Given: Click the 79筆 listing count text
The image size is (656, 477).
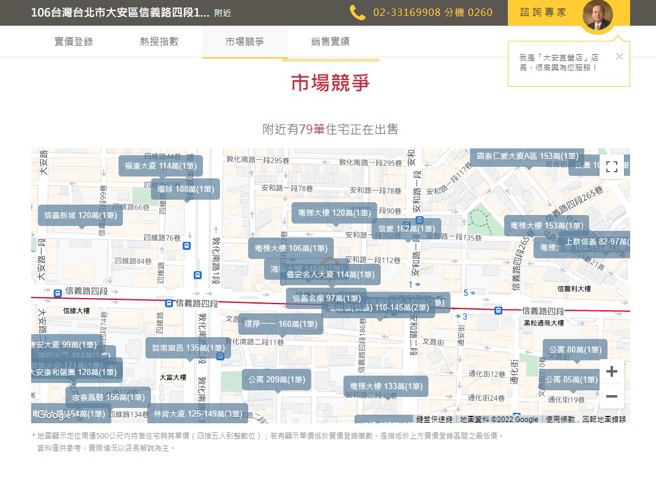Looking at the screenshot, I should pyautogui.click(x=312, y=129).
